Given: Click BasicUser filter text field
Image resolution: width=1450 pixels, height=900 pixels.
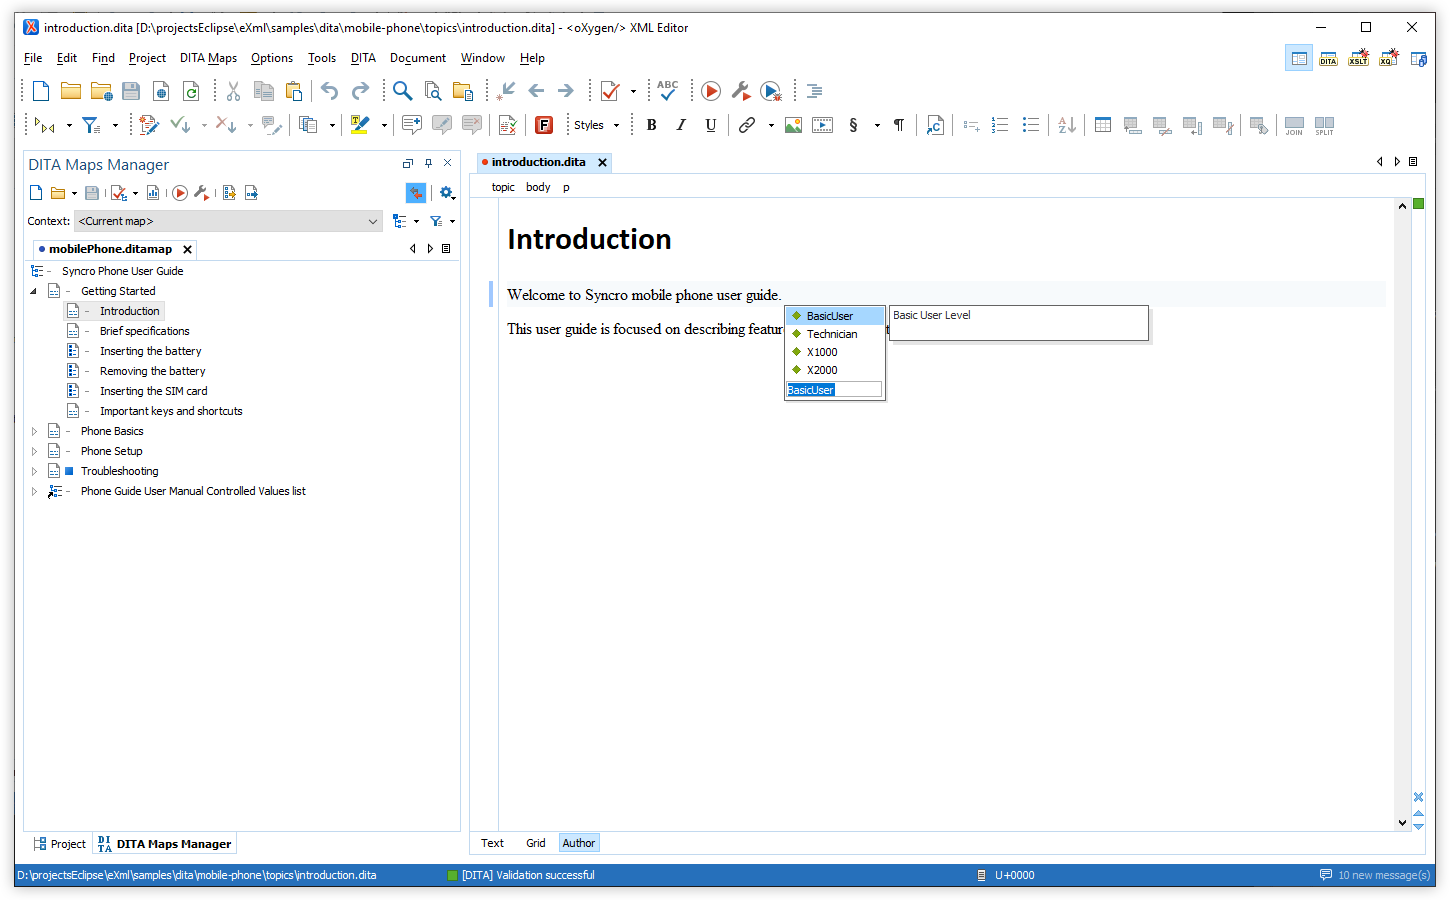Looking at the screenshot, I should (834, 390).
